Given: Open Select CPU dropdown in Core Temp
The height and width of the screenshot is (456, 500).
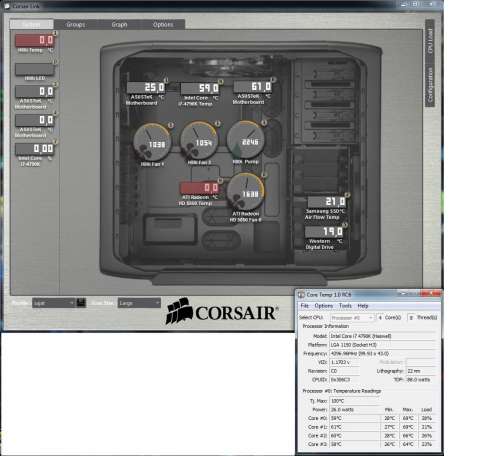Looking at the screenshot, I should [352, 318].
